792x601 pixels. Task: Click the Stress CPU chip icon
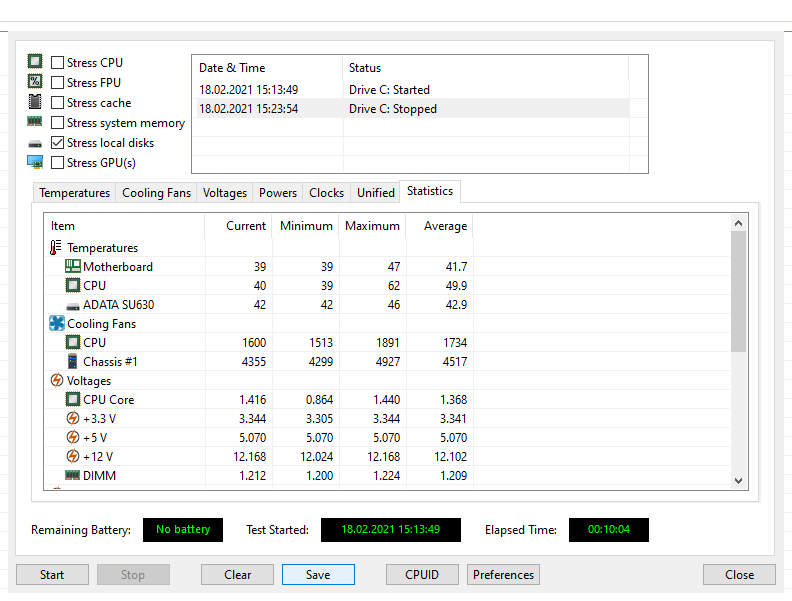[35, 62]
